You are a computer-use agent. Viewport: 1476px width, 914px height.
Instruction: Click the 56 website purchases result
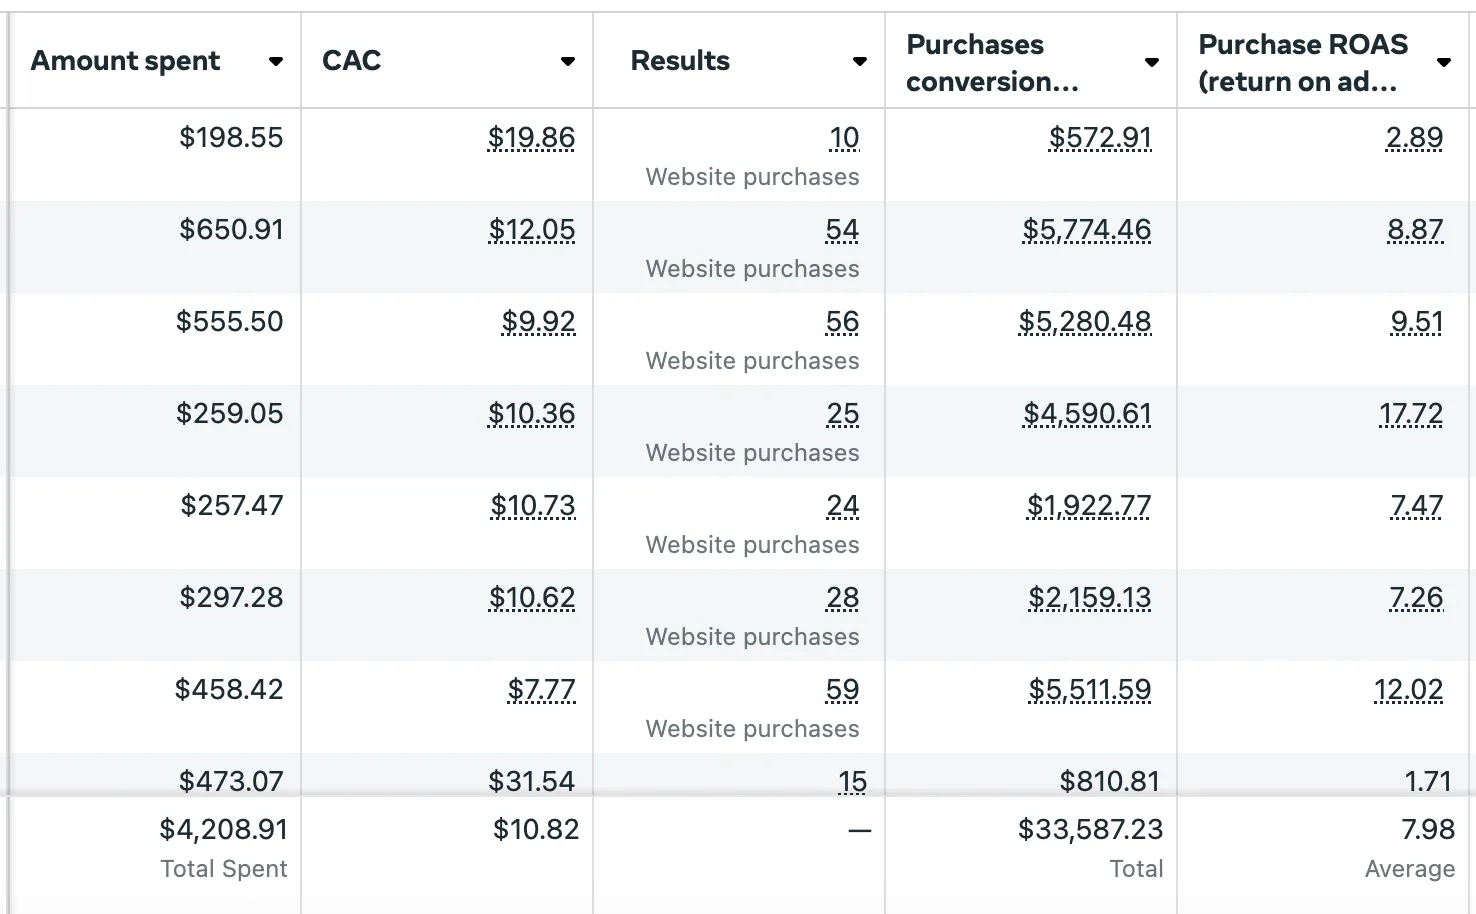[x=842, y=322]
